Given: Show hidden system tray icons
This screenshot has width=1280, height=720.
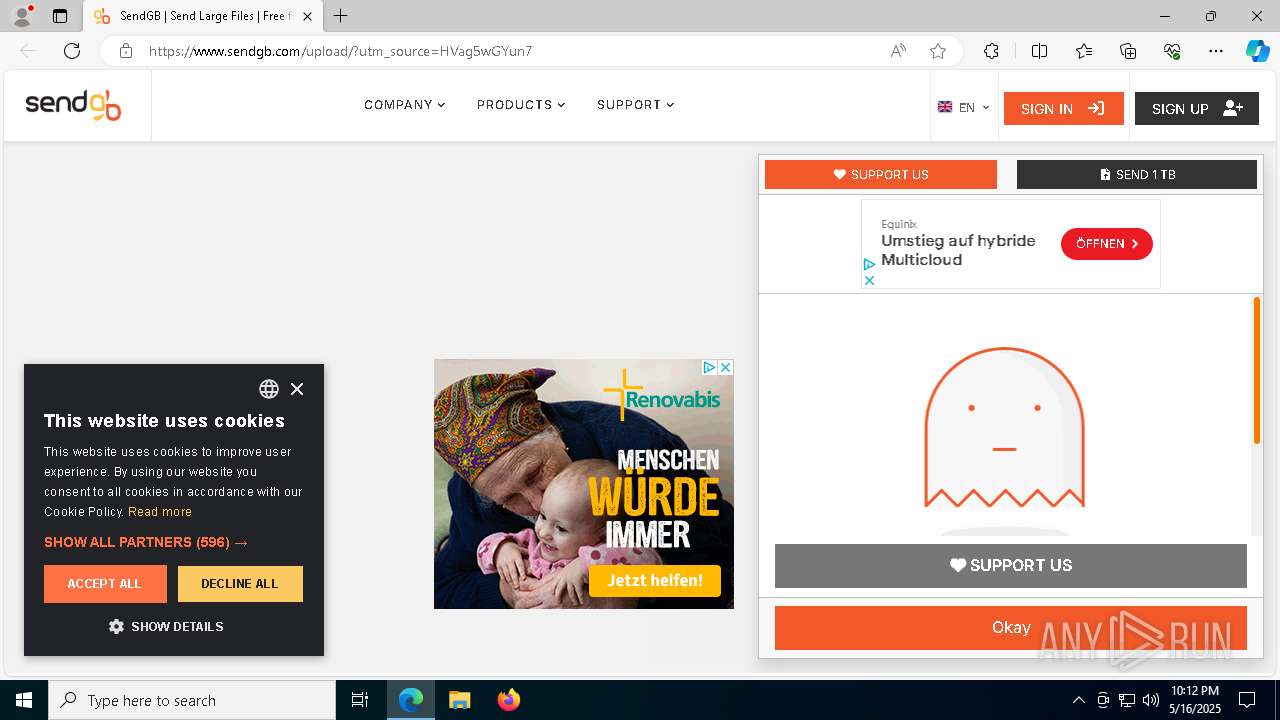Looking at the screenshot, I should click(1078, 700).
